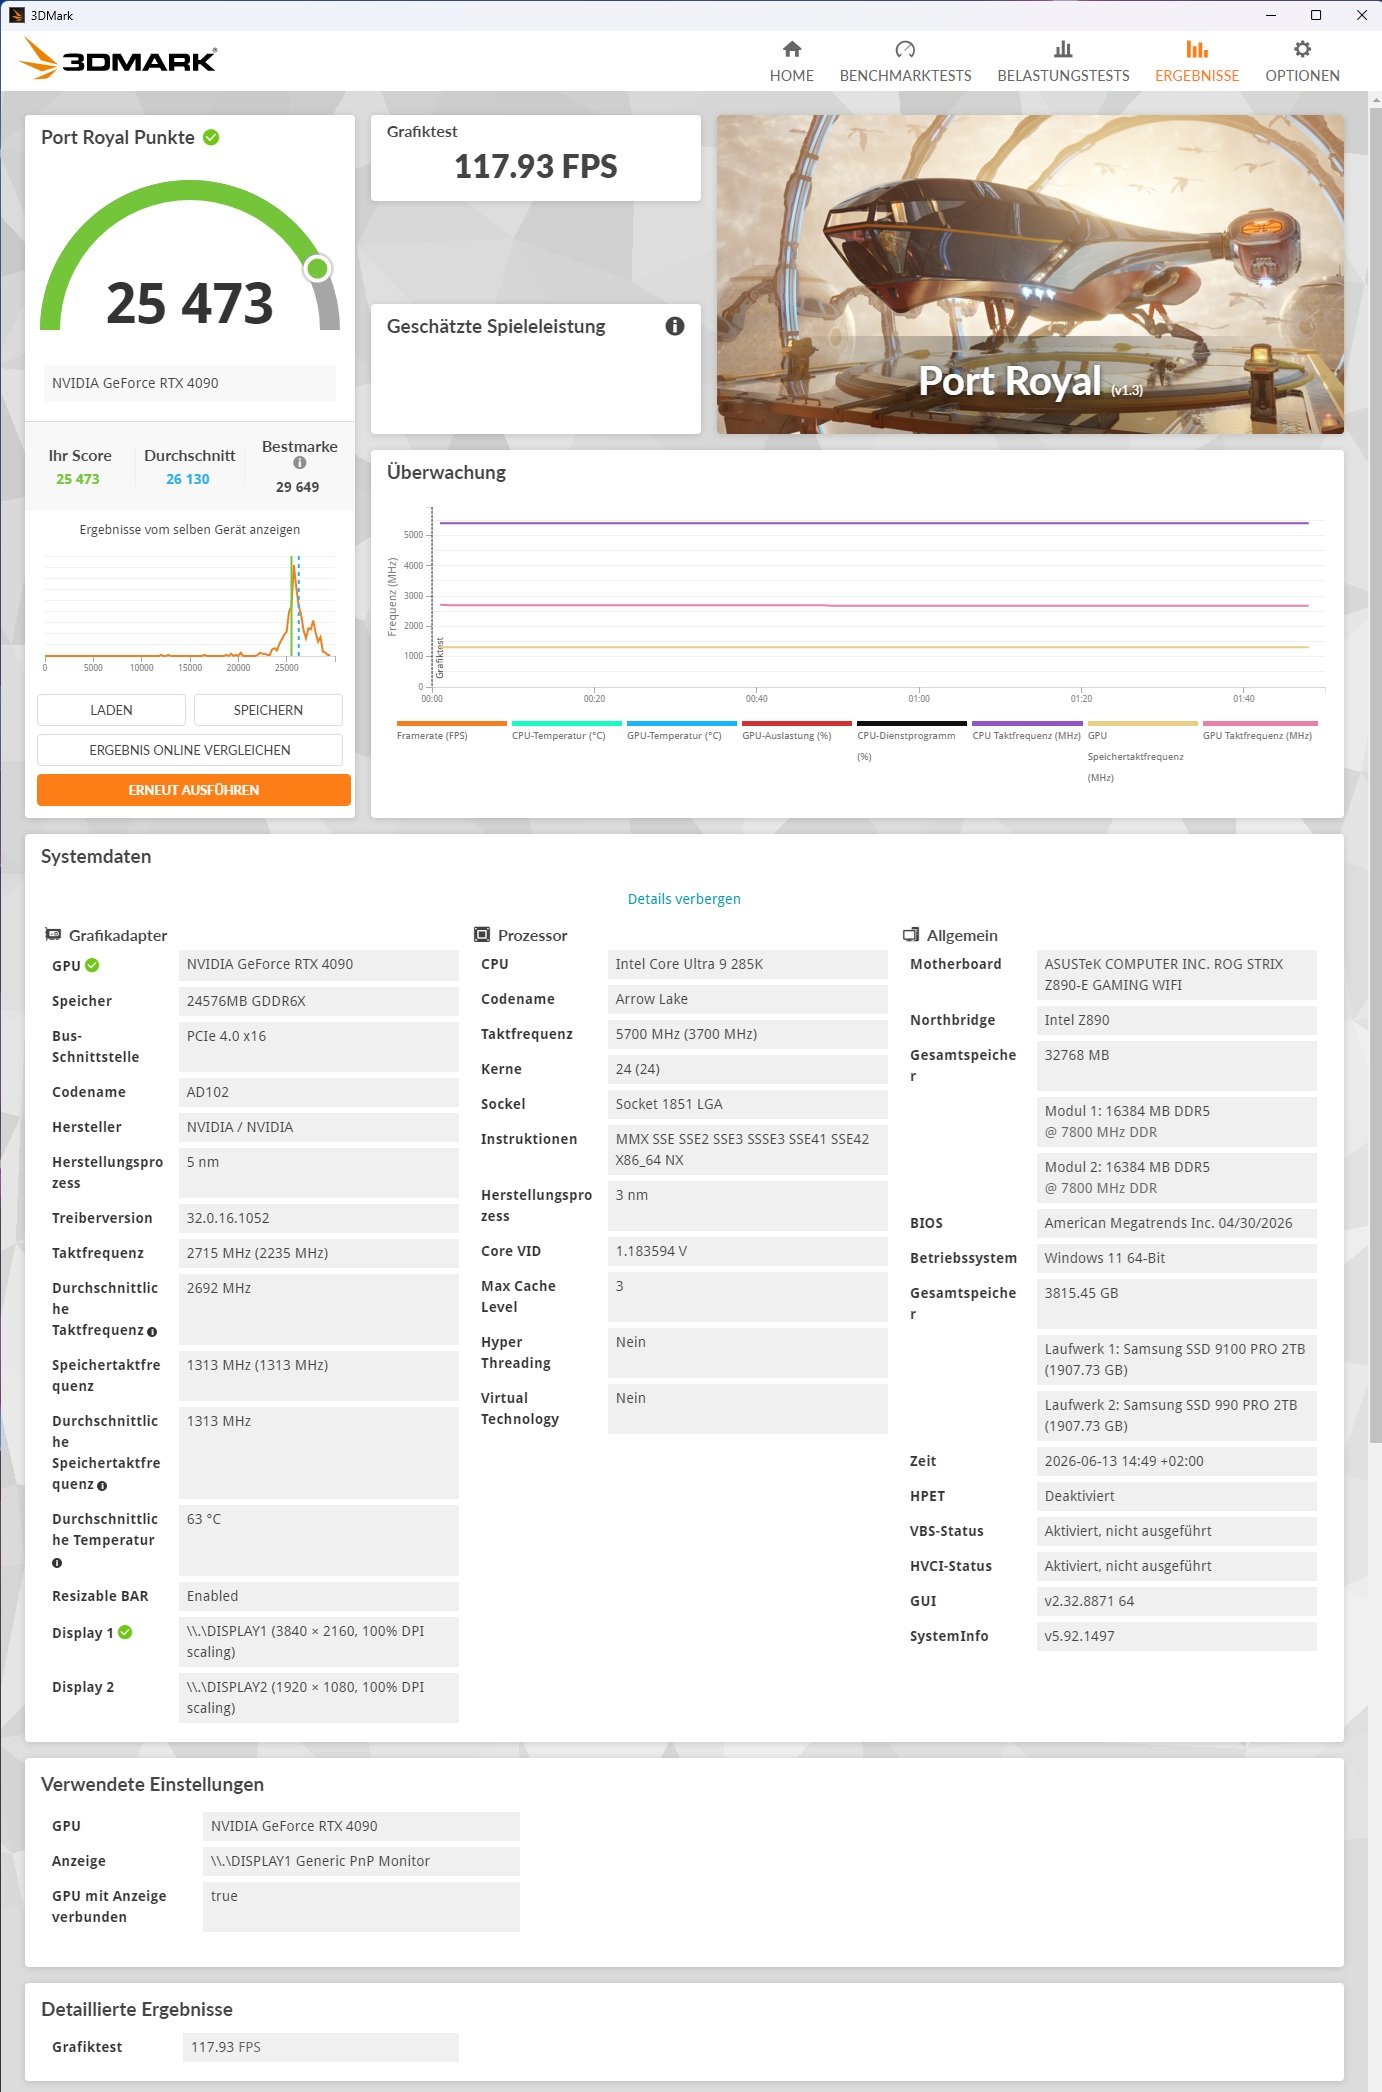
Task: Click the SPEICHERN button
Action: (268, 710)
